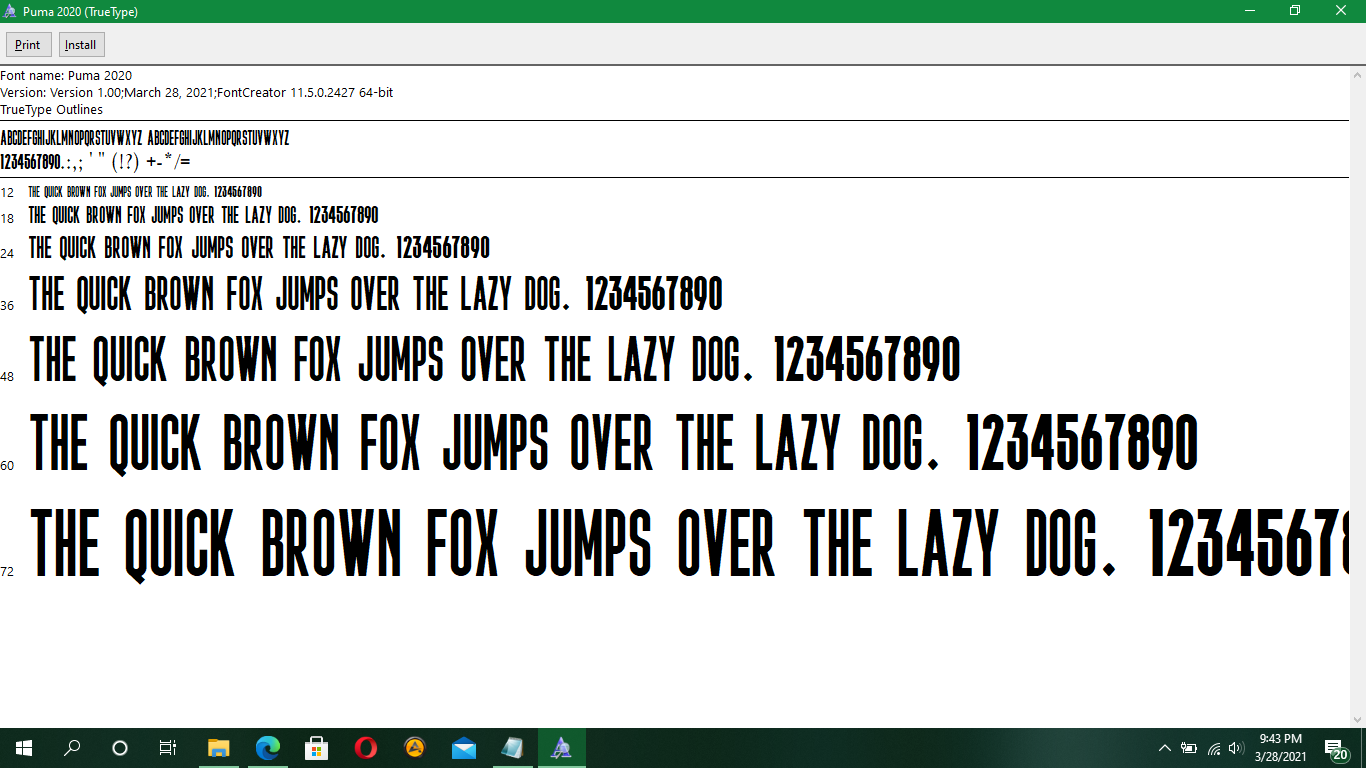Launch Cortana from the taskbar
This screenshot has height=768, width=1366.
tap(120, 748)
